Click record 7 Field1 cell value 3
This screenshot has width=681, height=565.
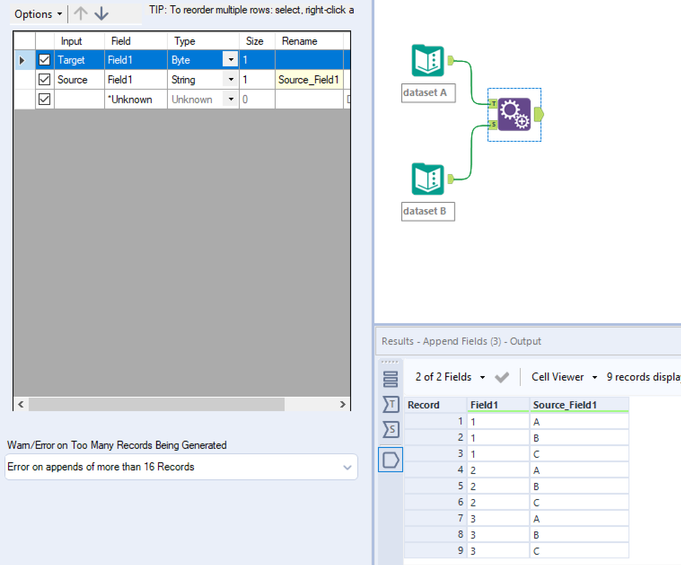coord(499,519)
